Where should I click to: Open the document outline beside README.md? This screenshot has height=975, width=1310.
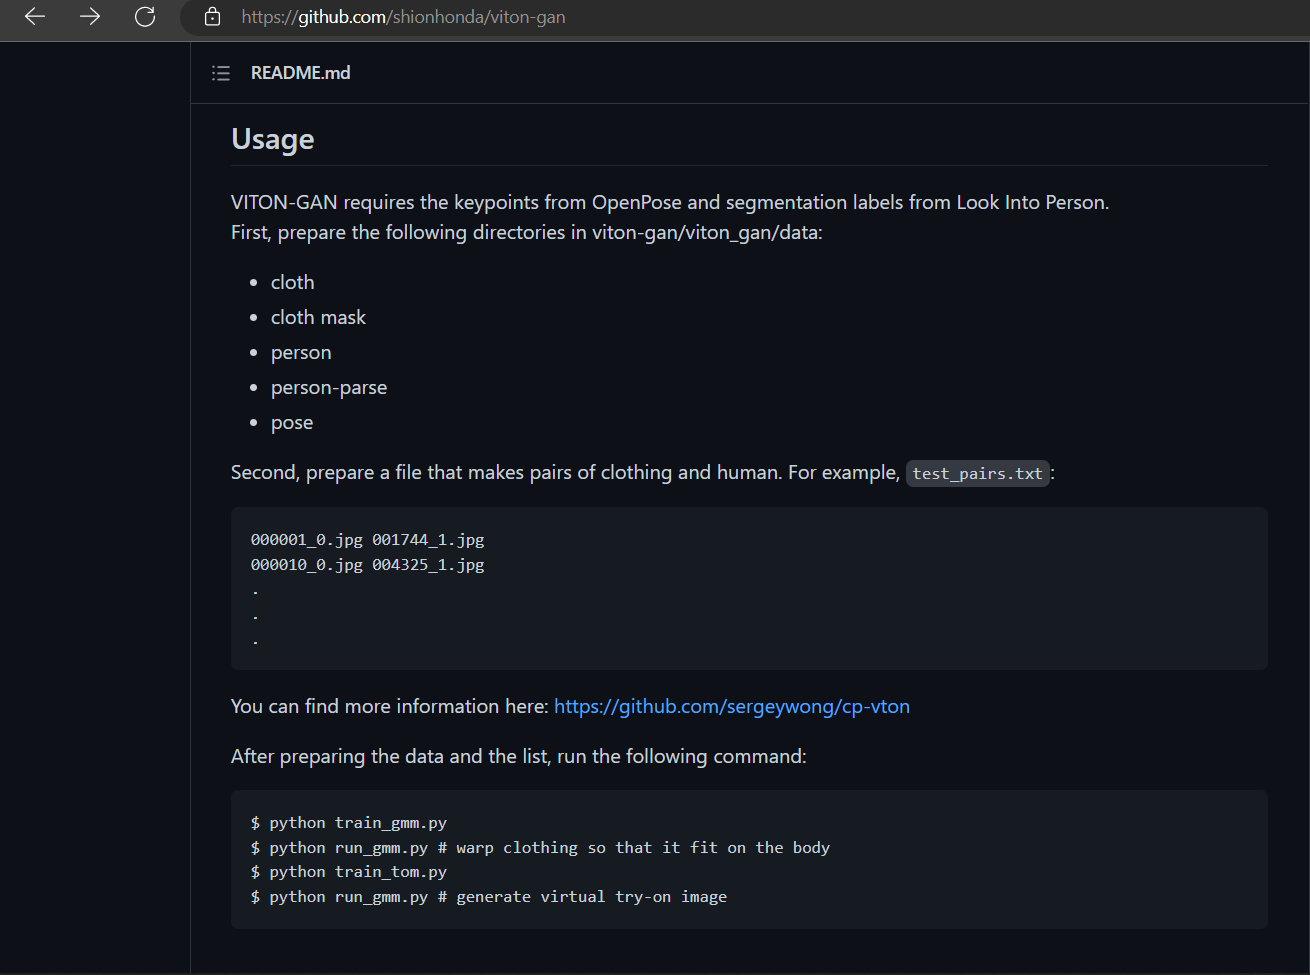[220, 72]
